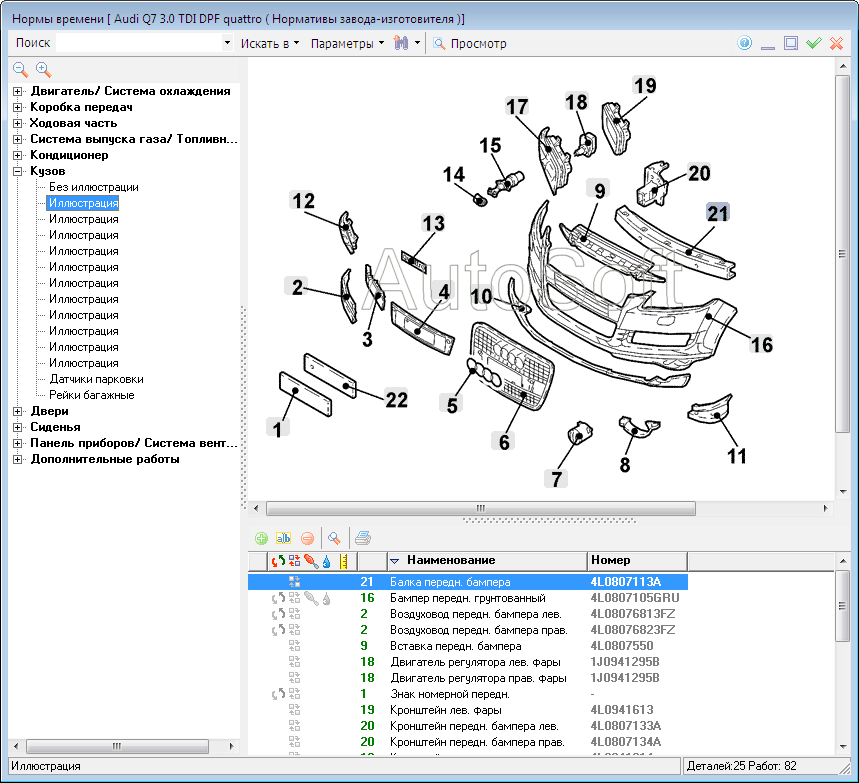Select the Рейки багажные tree item
The image size is (859, 783).
(x=91, y=395)
